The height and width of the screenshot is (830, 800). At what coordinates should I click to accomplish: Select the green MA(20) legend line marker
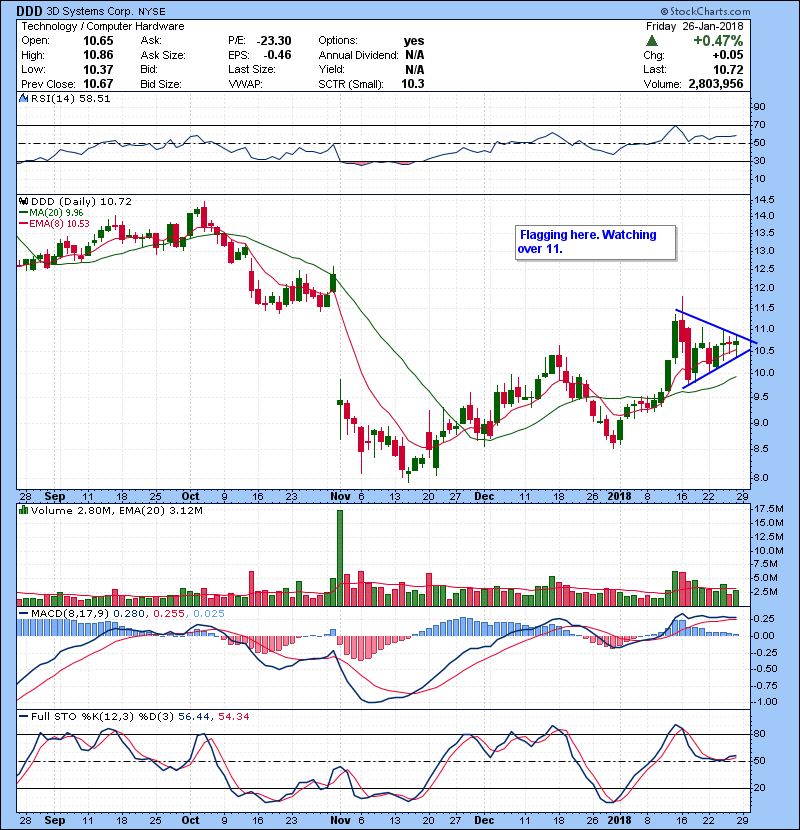click(x=23, y=213)
